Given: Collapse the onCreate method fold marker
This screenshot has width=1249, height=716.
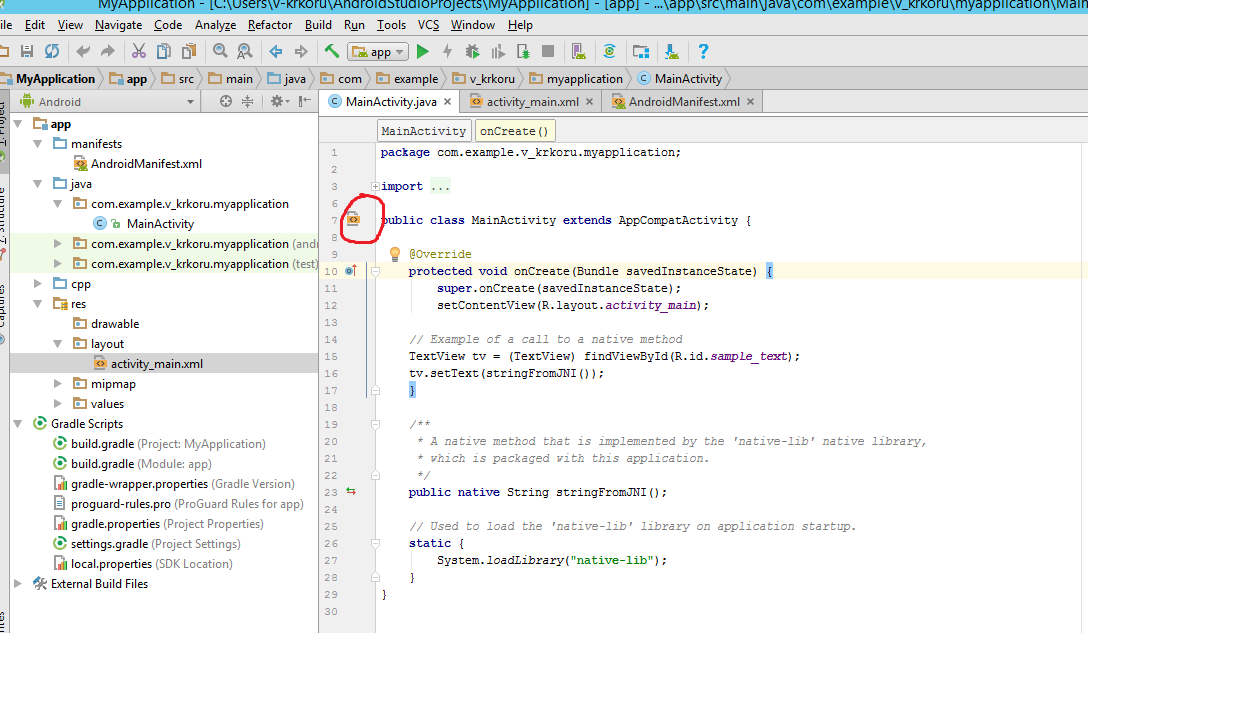Looking at the screenshot, I should pos(375,271).
